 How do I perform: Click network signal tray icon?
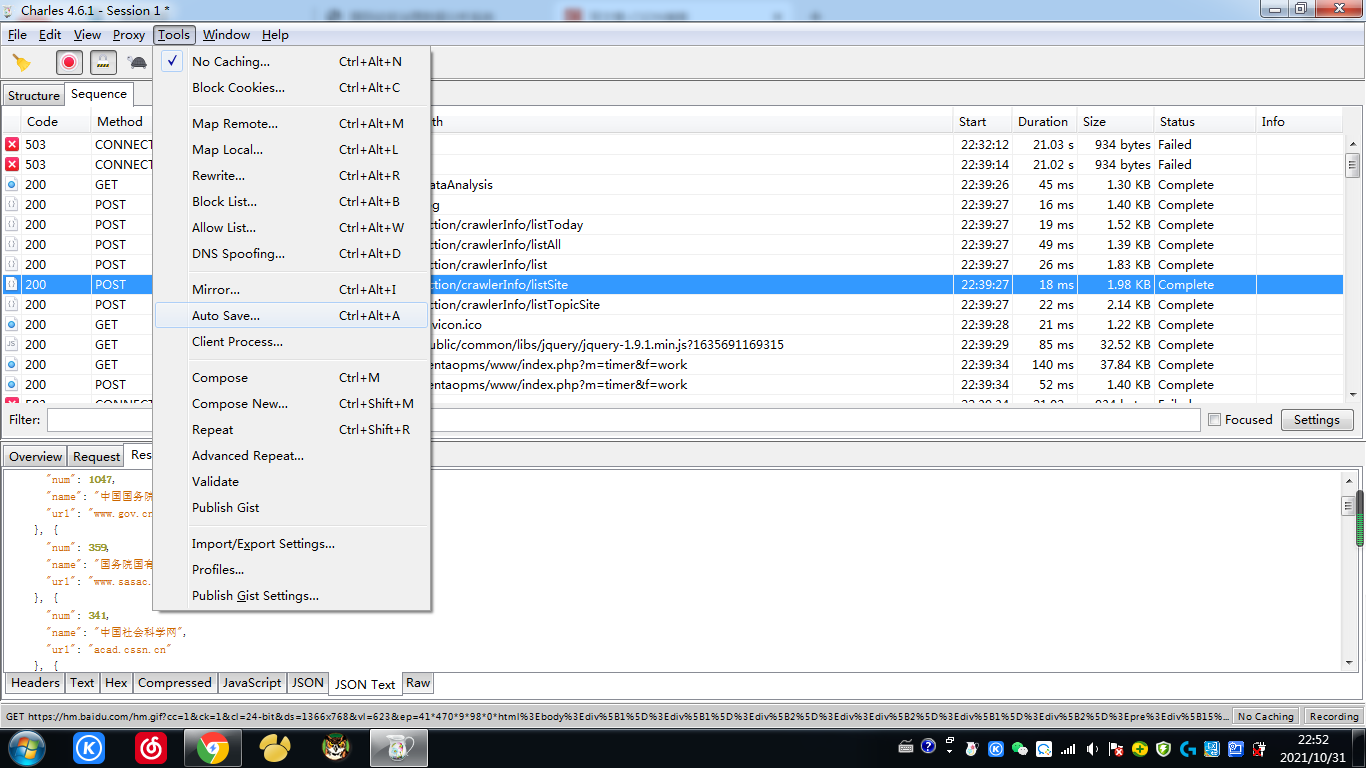tap(1068, 748)
